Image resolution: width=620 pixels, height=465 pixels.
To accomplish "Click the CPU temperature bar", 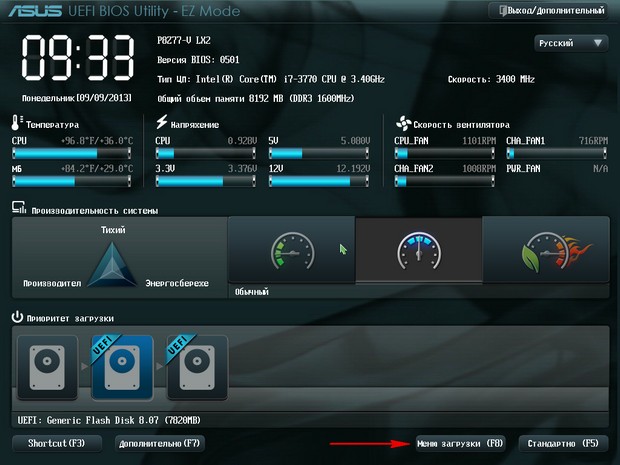I will (72, 153).
